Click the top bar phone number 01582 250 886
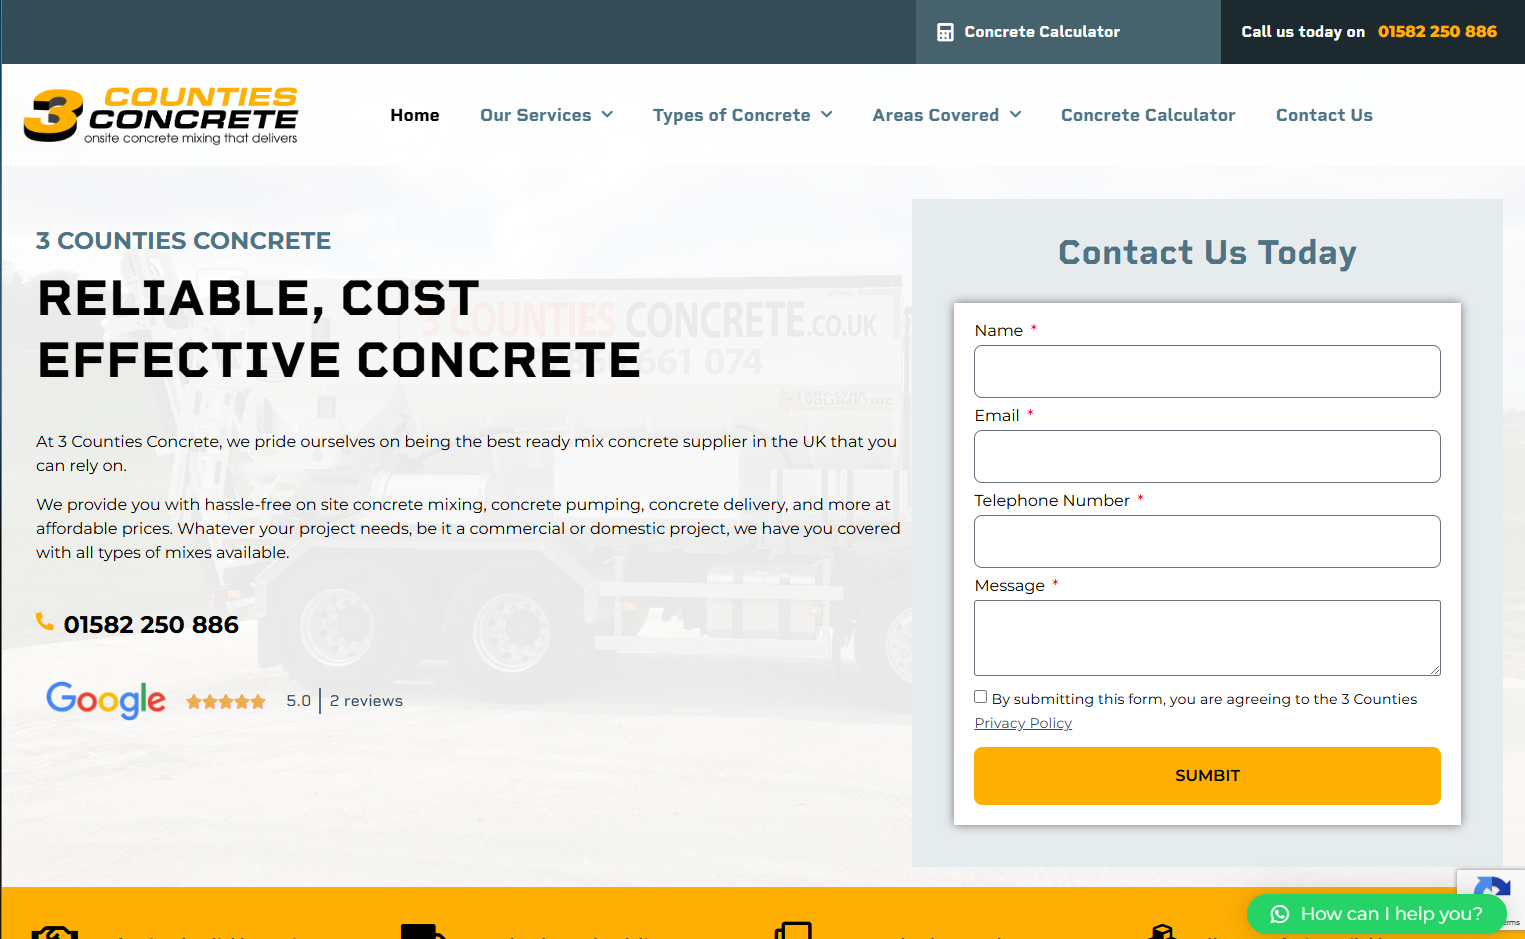The height and width of the screenshot is (939, 1525). coord(1437,32)
